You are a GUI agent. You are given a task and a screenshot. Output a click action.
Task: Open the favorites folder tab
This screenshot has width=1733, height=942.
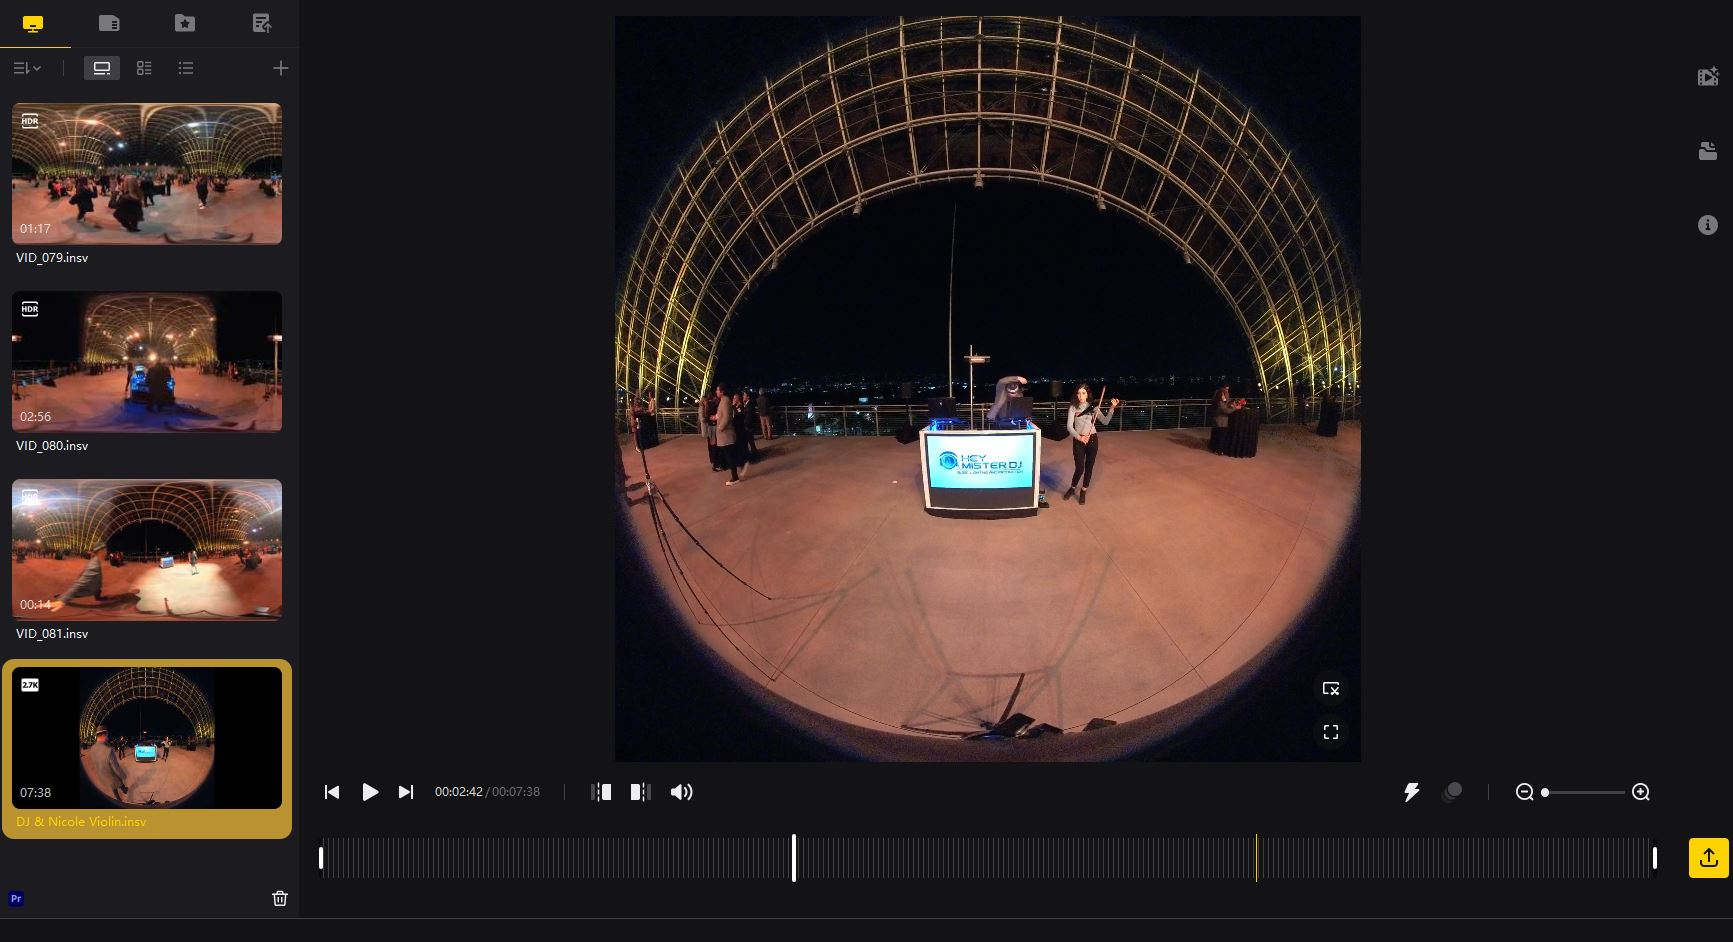click(x=185, y=23)
